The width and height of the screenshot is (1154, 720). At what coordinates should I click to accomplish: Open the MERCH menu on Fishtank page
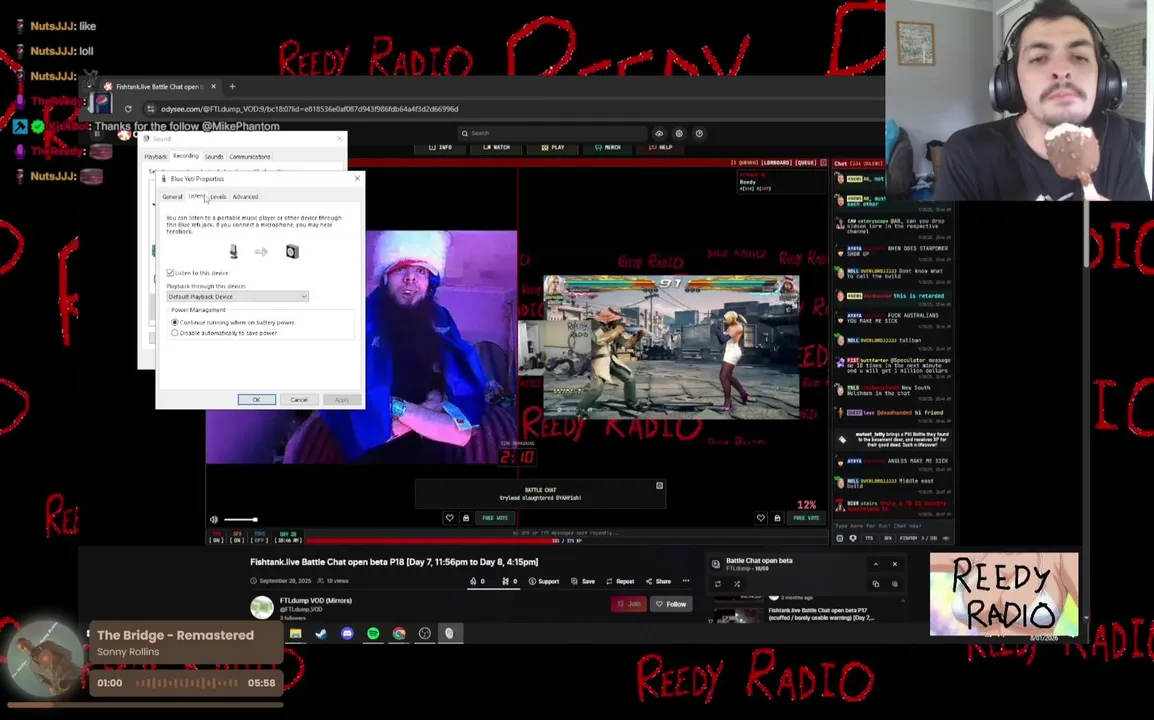608,147
